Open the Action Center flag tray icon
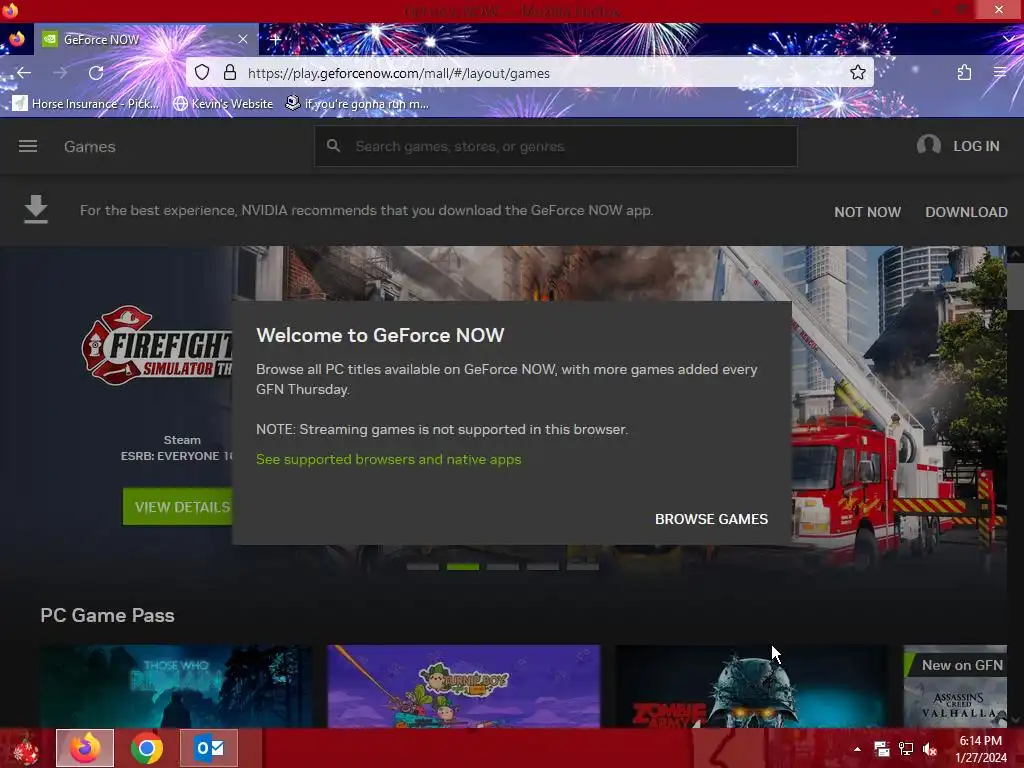This screenshot has height=768, width=1024. pyautogui.click(x=882, y=749)
